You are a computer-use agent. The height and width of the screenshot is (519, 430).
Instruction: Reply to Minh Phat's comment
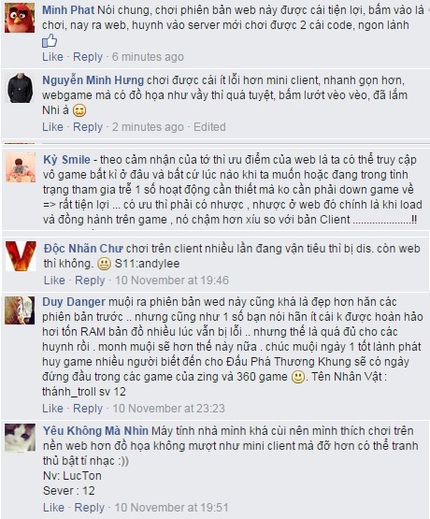pos(88,57)
